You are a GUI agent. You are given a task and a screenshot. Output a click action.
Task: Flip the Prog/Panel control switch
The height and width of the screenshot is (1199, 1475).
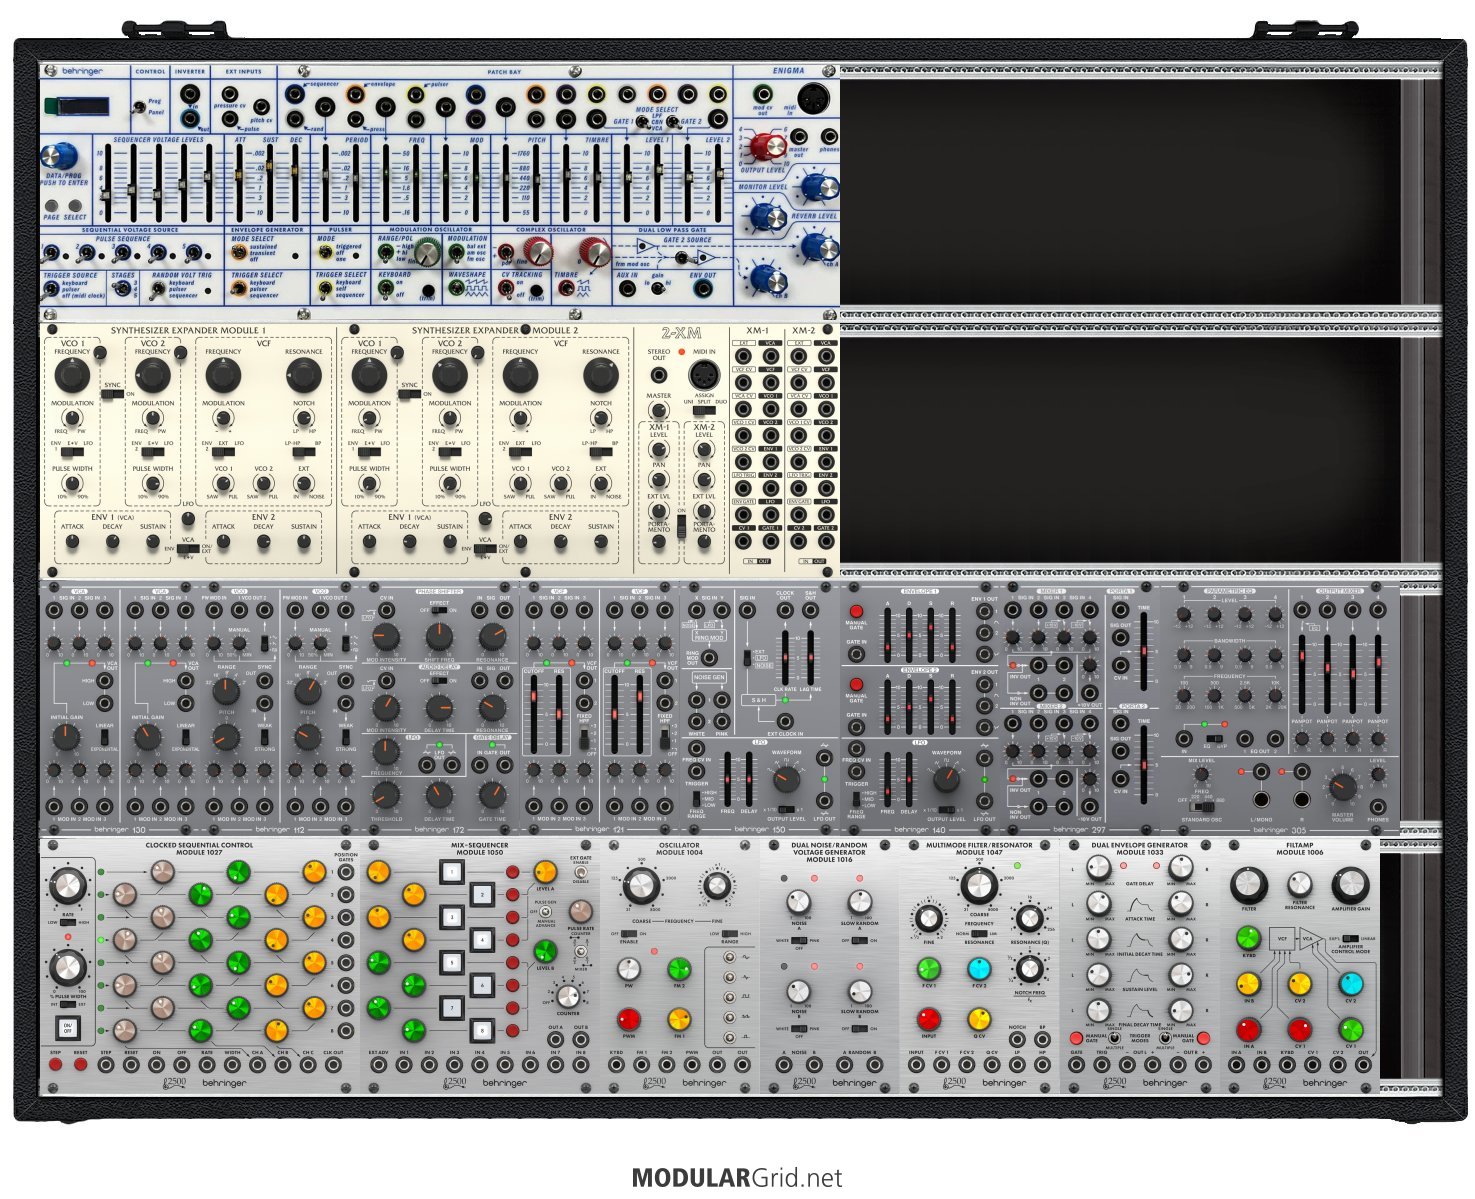click(x=139, y=105)
